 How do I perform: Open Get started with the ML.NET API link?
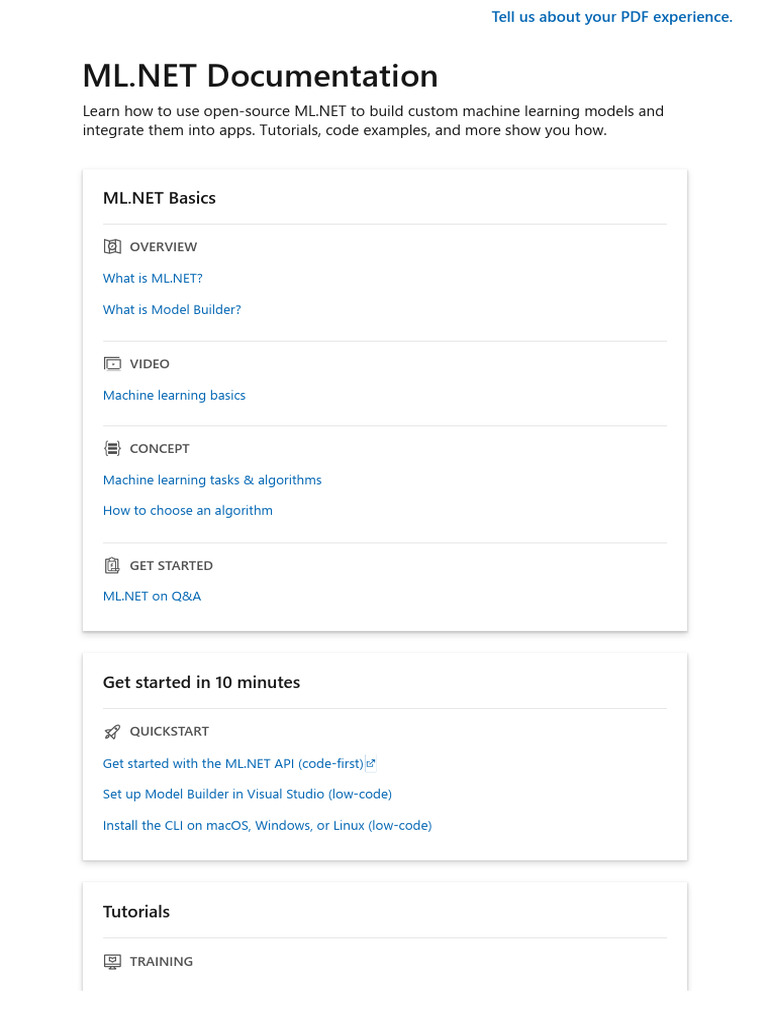233,764
